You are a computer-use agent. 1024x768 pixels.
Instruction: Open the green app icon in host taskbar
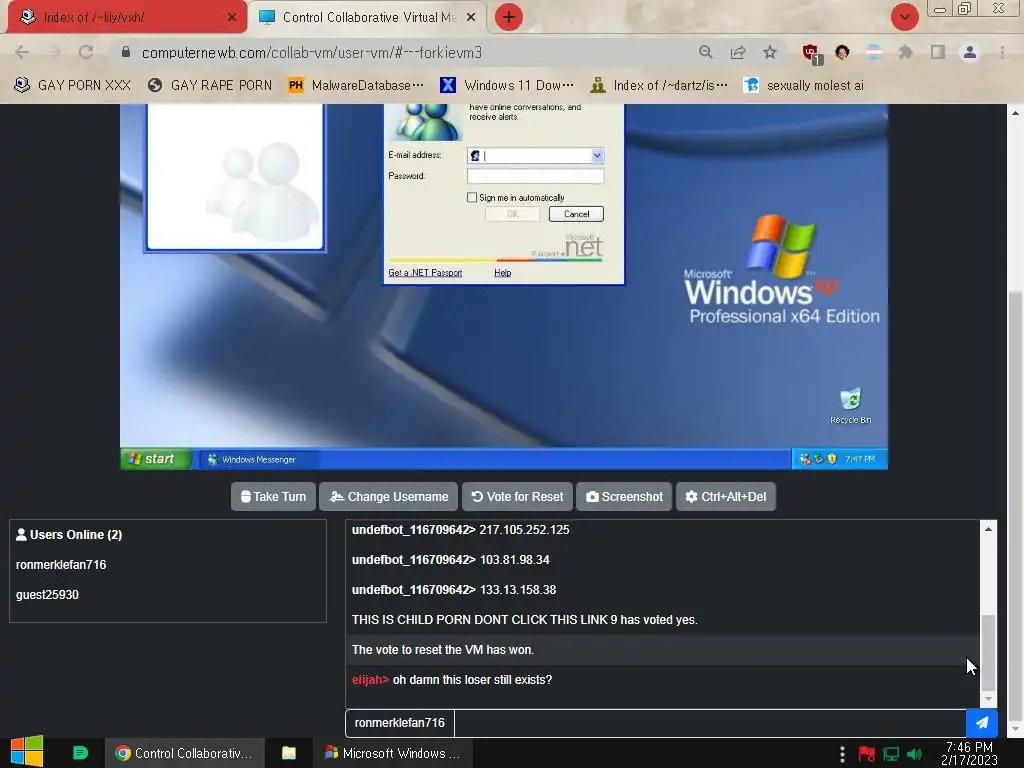coord(80,753)
